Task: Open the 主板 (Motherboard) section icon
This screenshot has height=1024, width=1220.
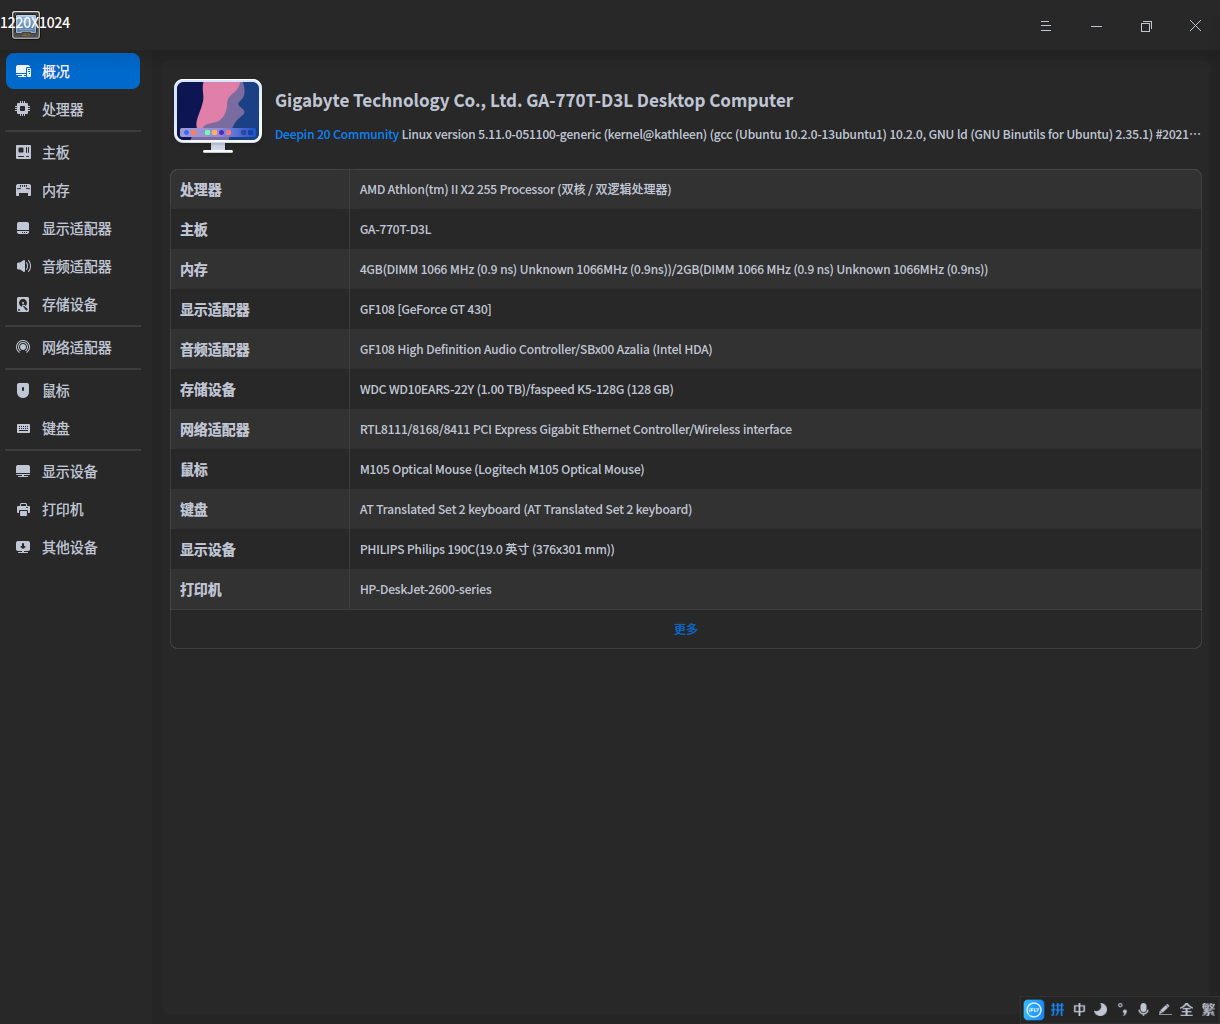Action: tap(22, 151)
